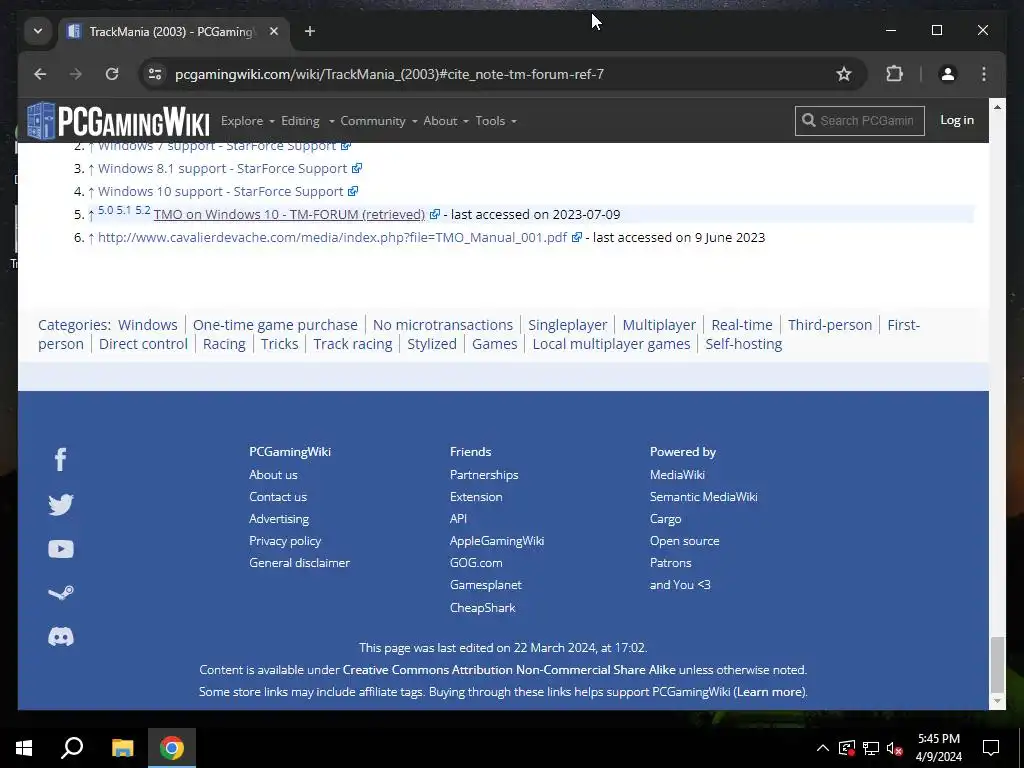Click network icon in system tray
Image resolution: width=1024 pixels, height=768 pixels.
point(871,748)
